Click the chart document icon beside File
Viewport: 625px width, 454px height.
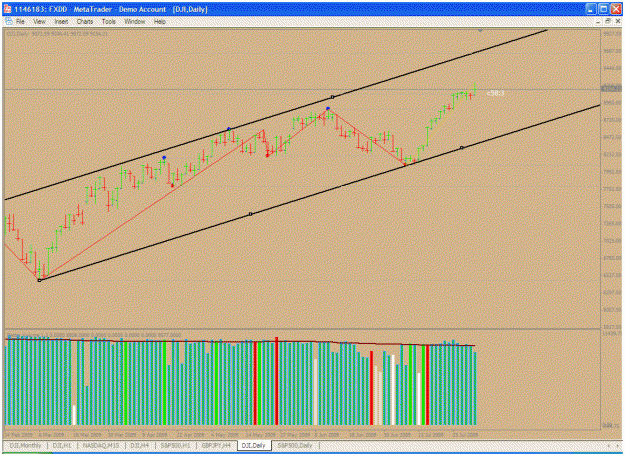point(8,22)
